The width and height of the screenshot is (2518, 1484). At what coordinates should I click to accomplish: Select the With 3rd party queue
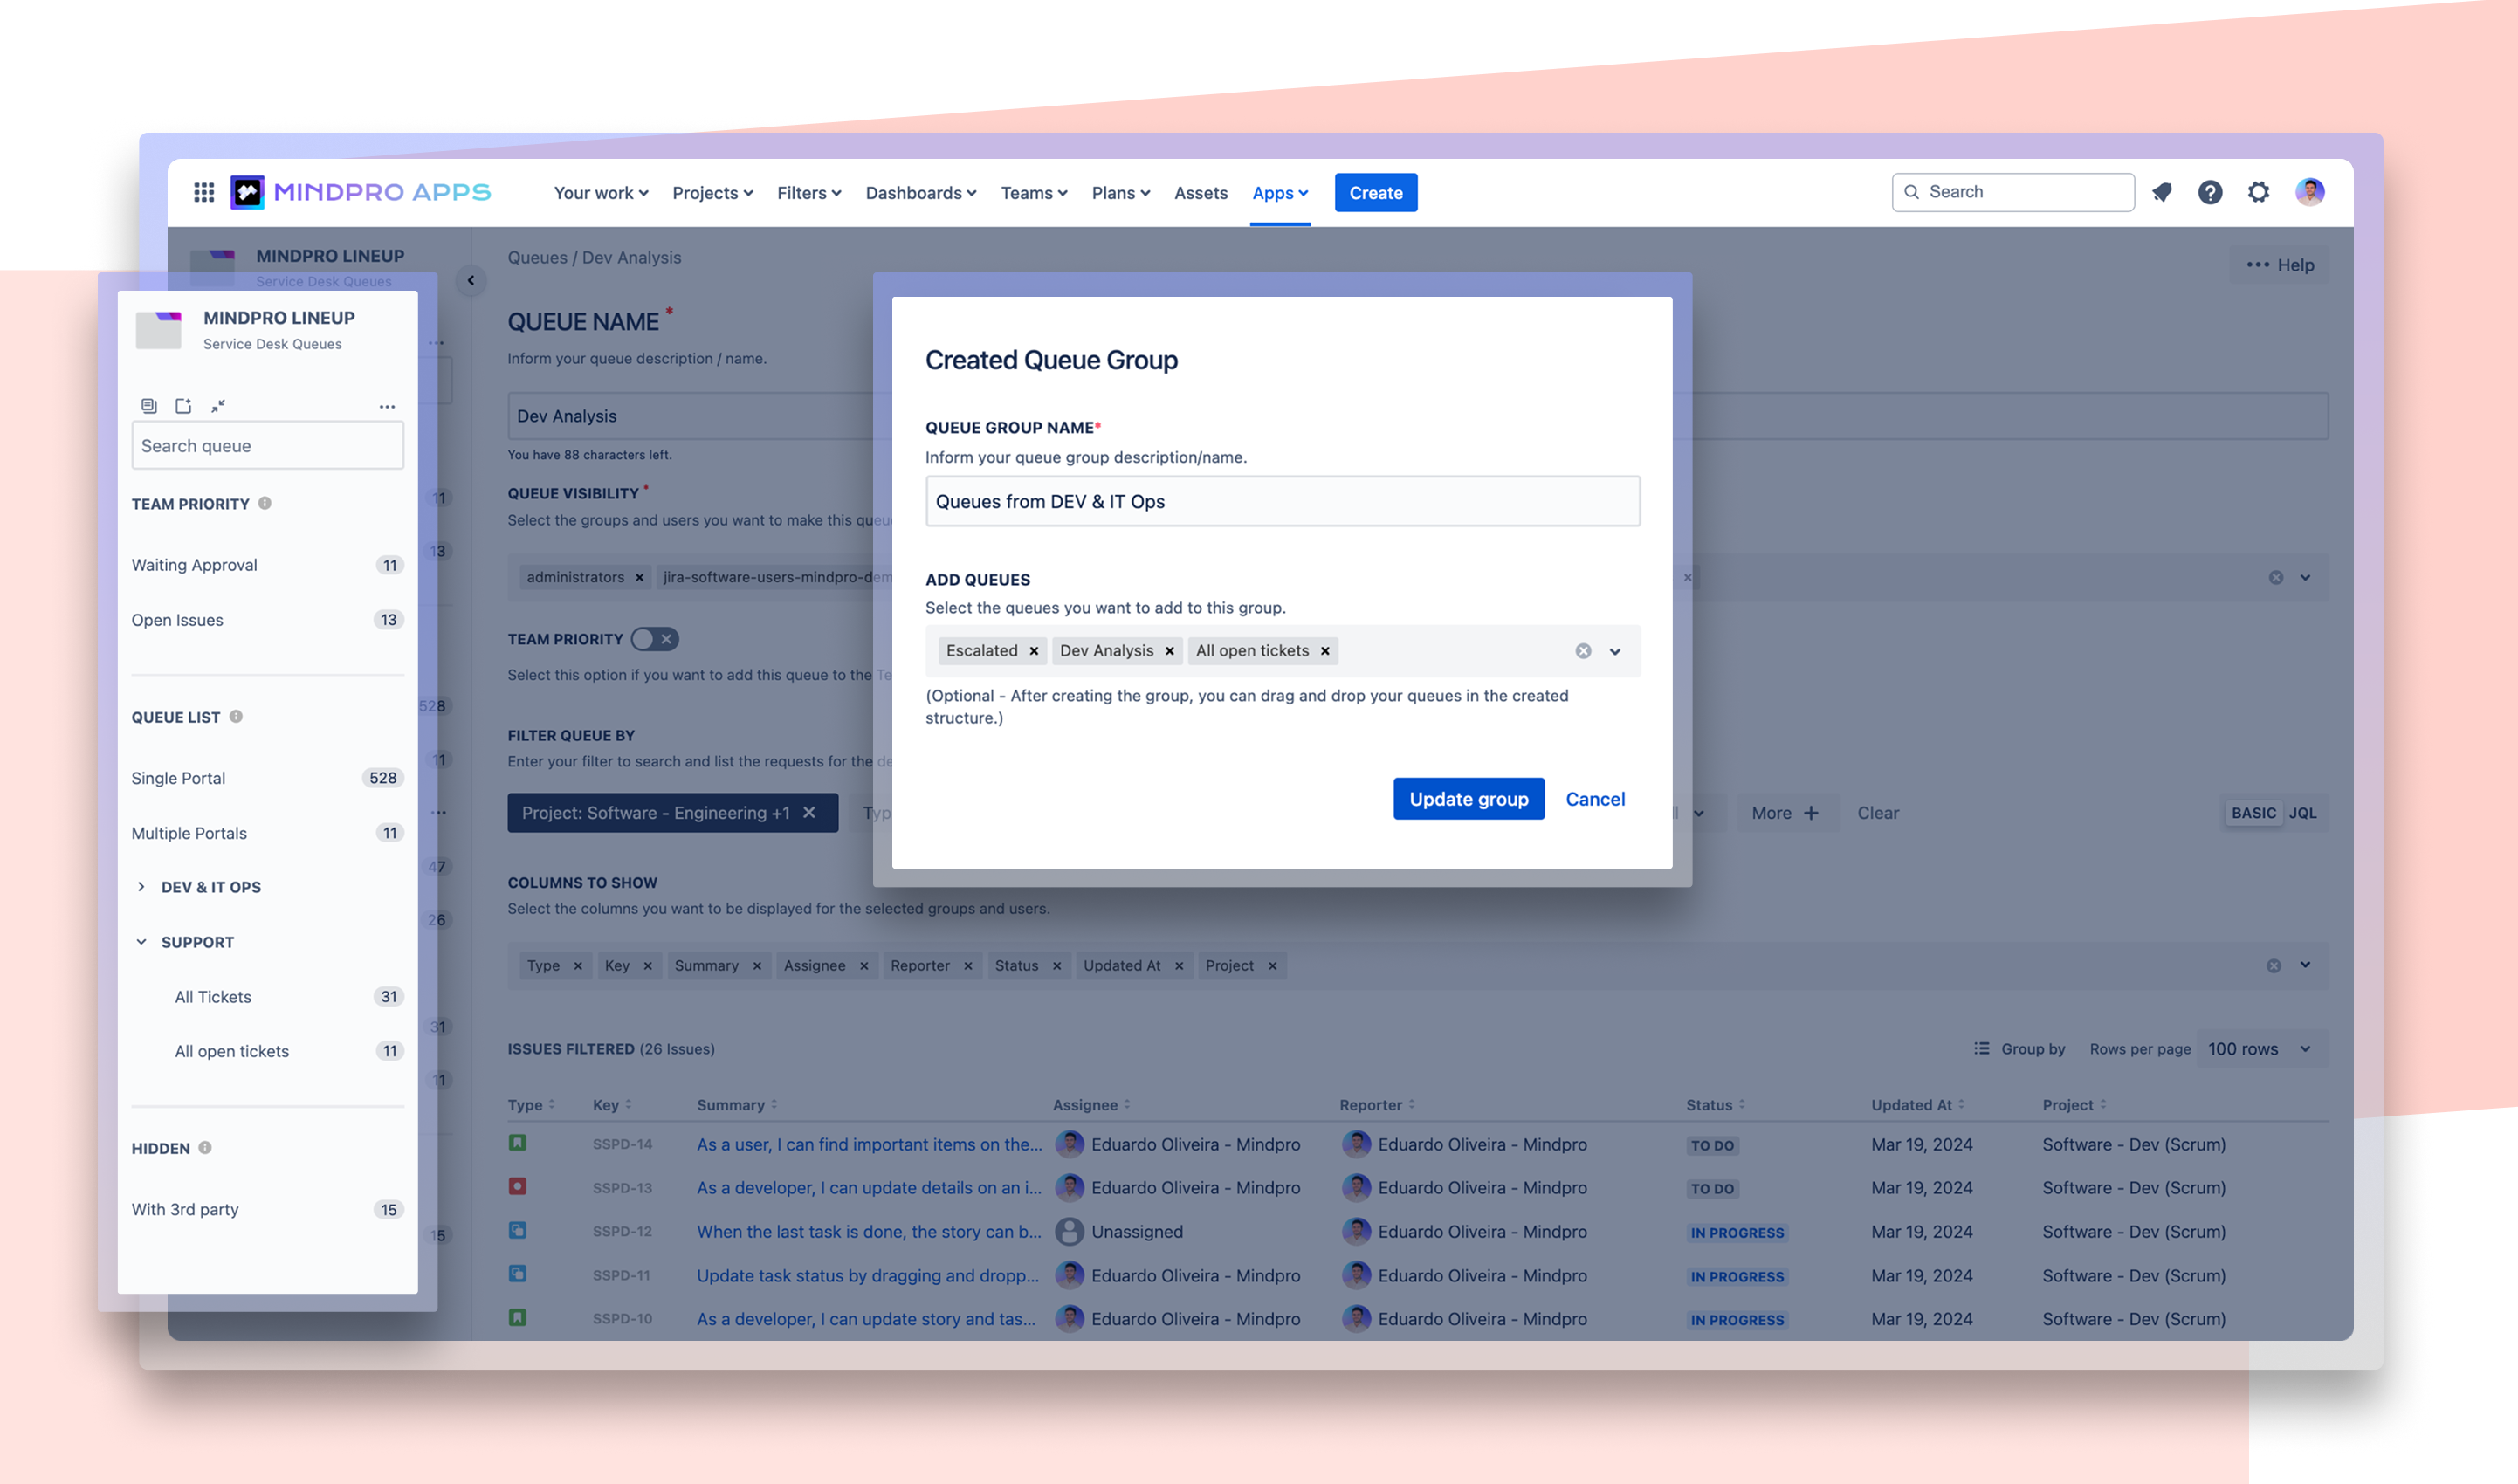tap(267, 1209)
